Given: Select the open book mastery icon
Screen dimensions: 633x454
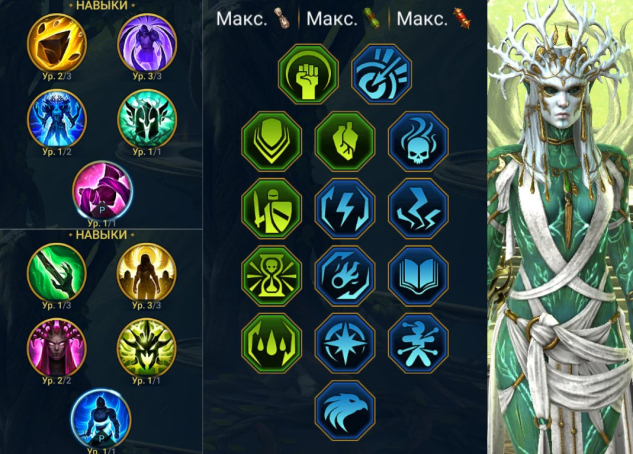Looking at the screenshot, I should click(418, 276).
